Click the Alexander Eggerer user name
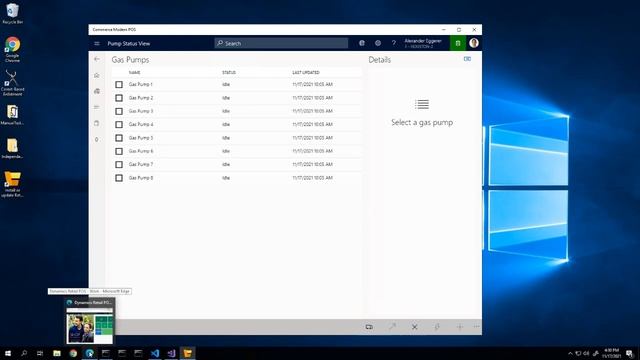 coord(423,41)
